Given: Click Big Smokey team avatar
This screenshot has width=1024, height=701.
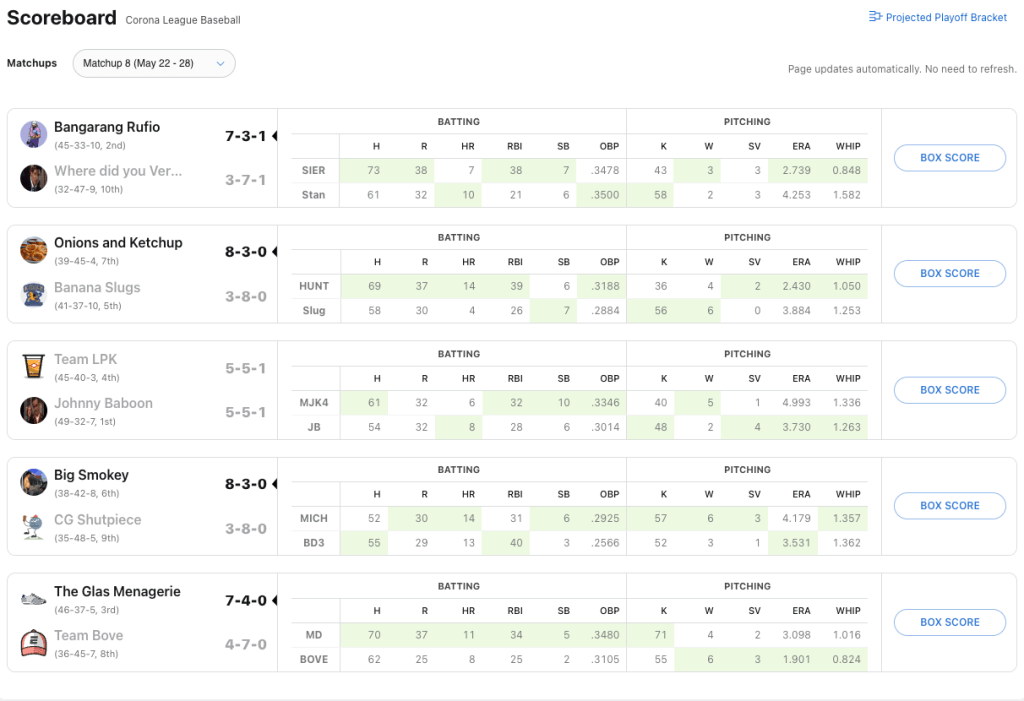Looking at the screenshot, I should (x=34, y=482).
